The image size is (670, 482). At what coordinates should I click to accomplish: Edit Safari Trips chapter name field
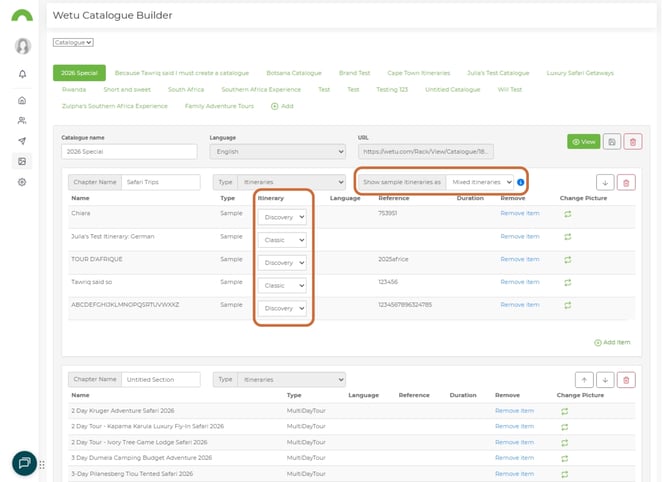[x=161, y=182]
